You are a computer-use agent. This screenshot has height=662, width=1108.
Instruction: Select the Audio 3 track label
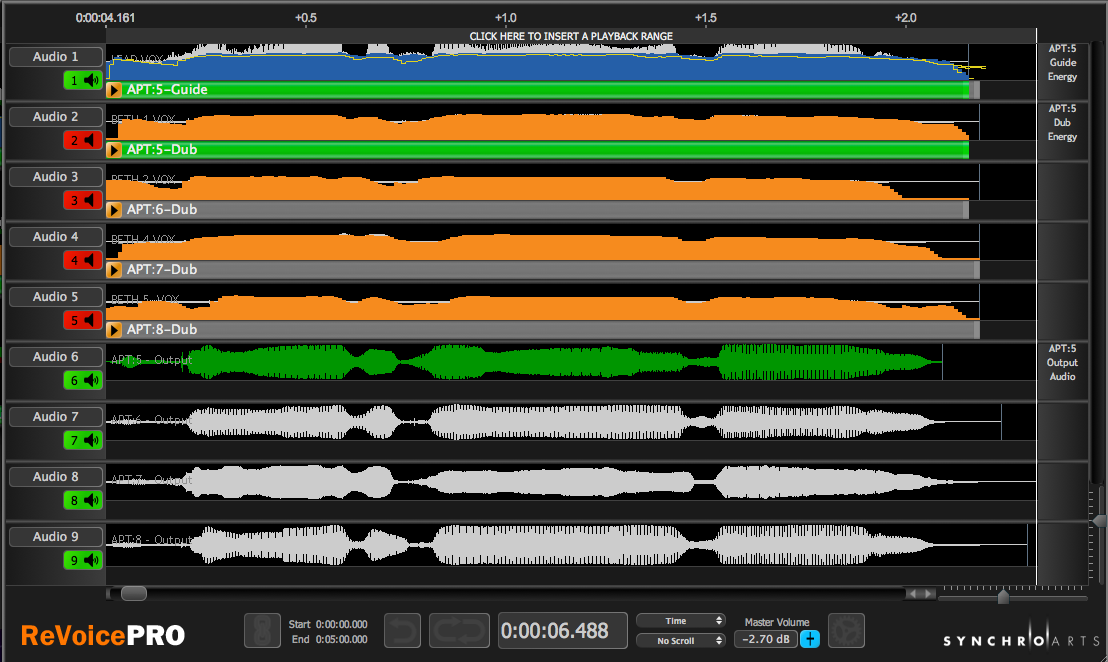coord(56,177)
